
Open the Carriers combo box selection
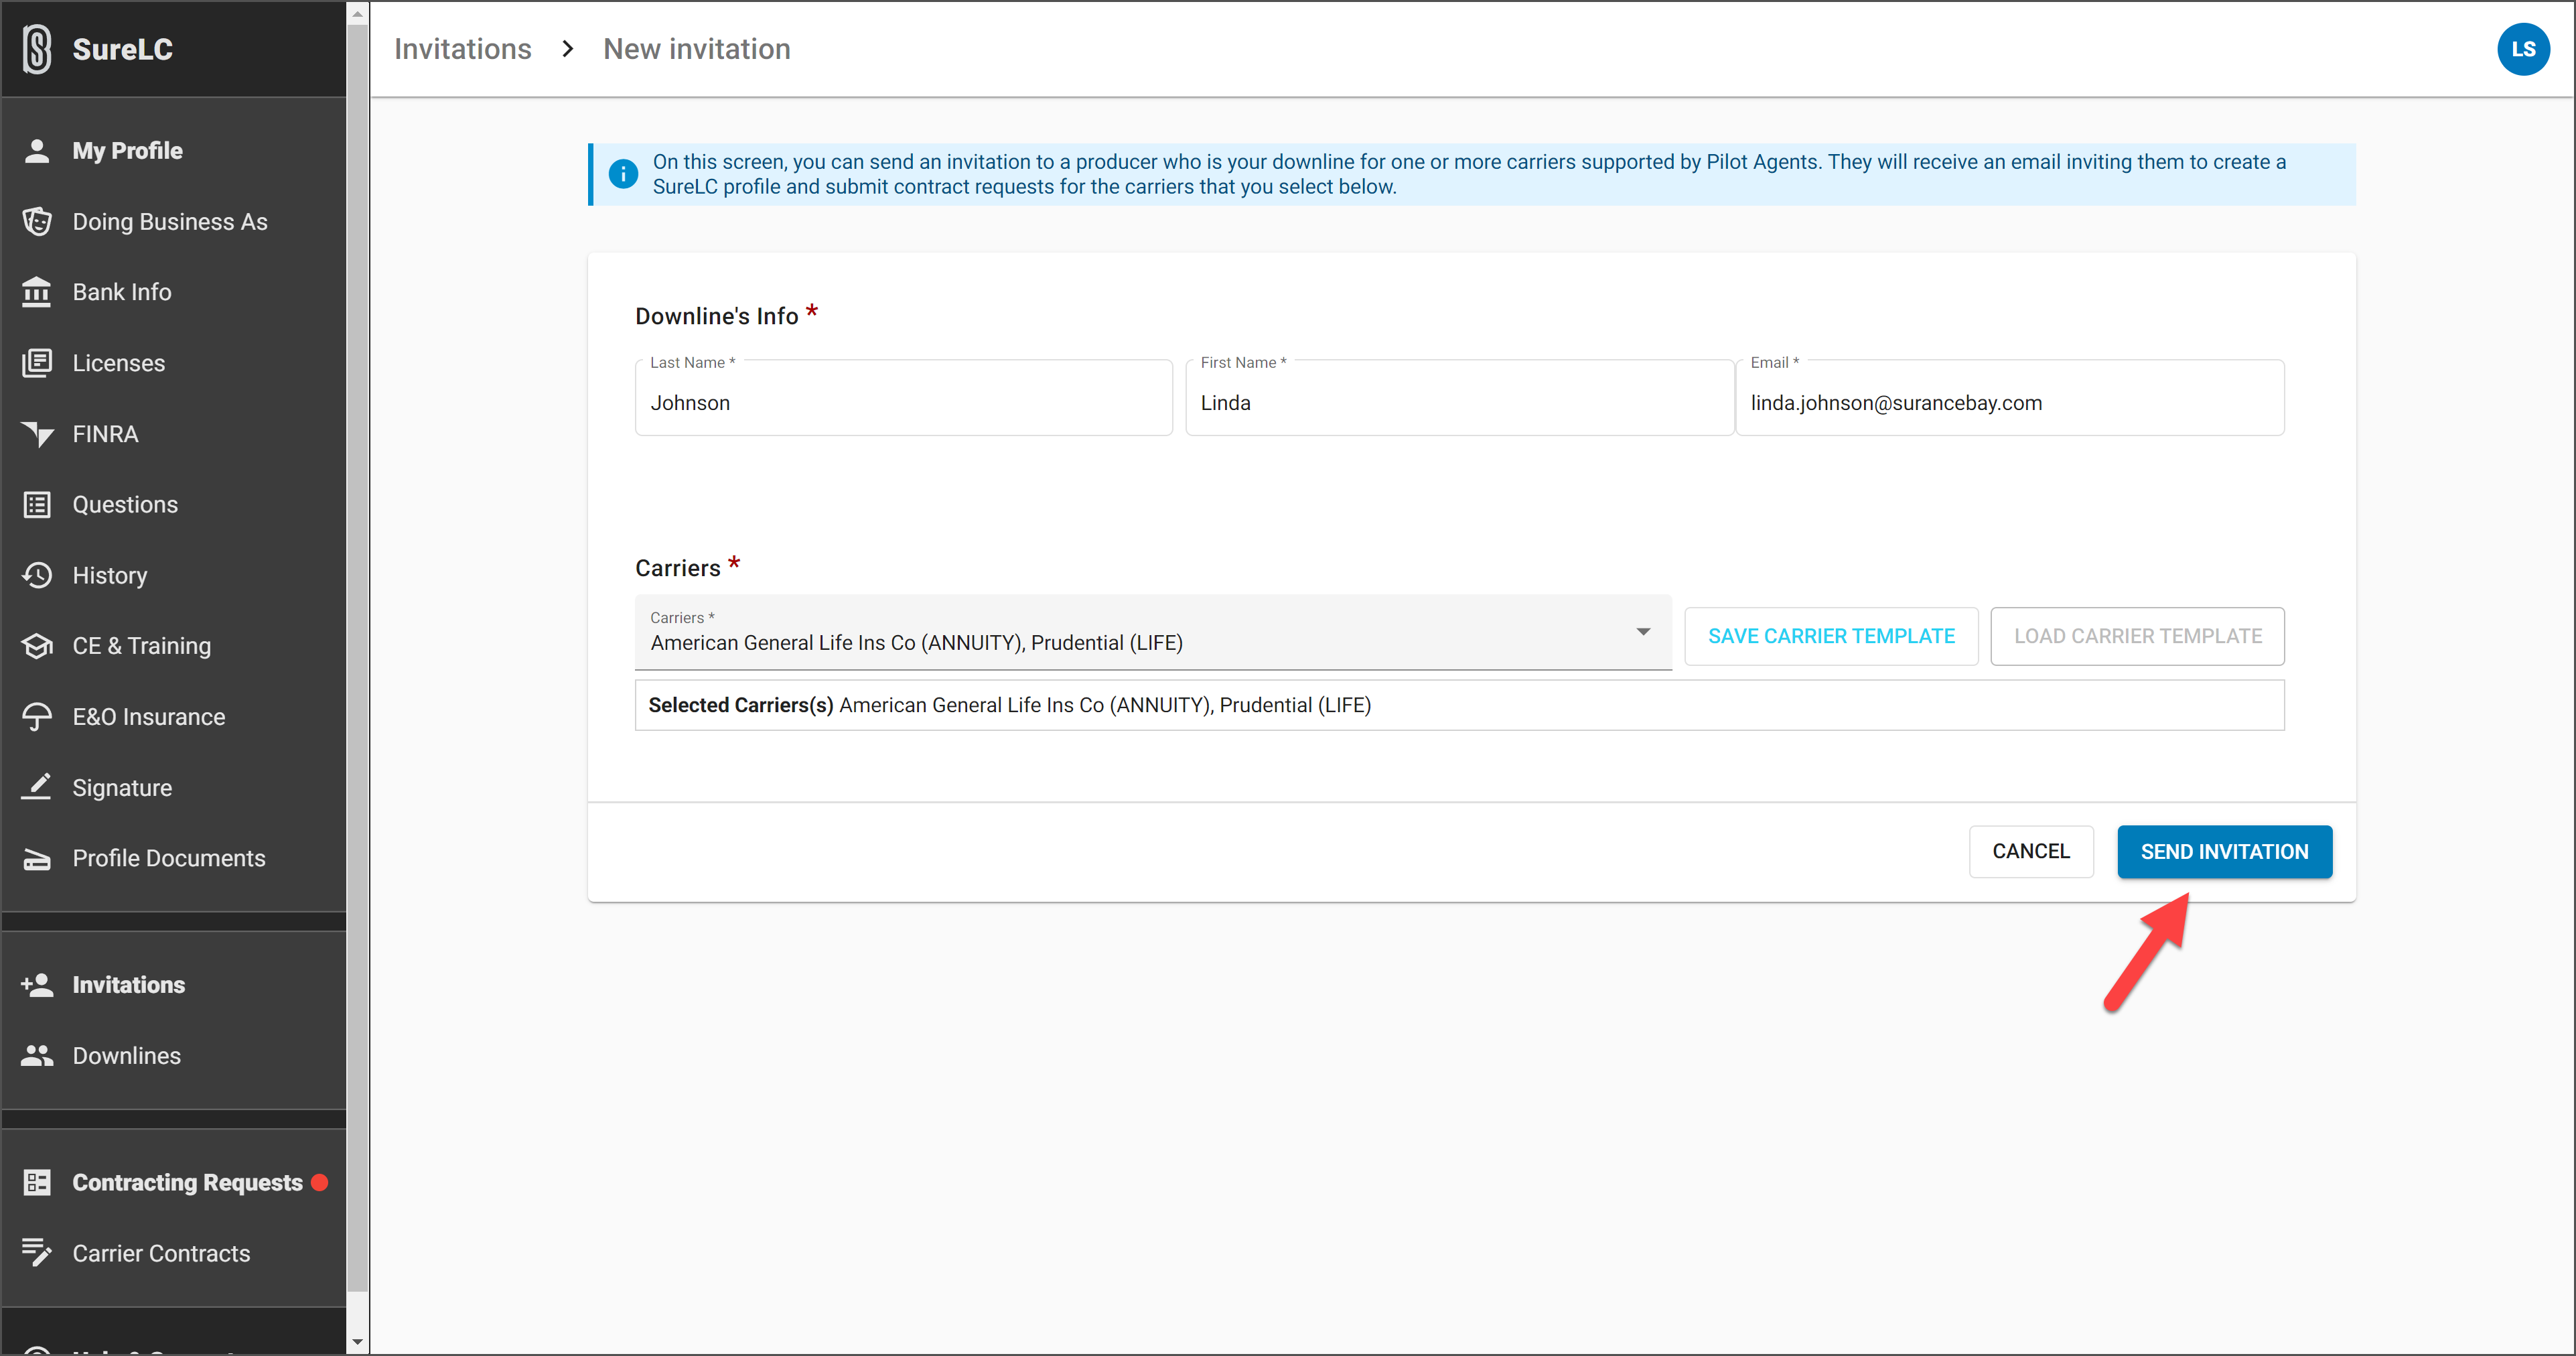pyautogui.click(x=1152, y=632)
